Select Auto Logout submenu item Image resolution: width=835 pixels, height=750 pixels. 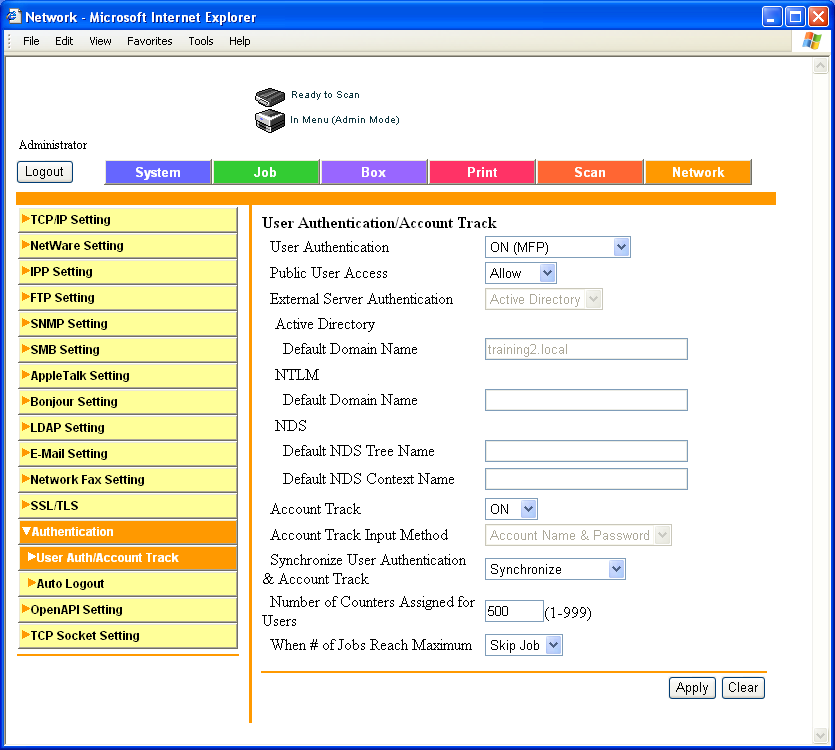128,584
